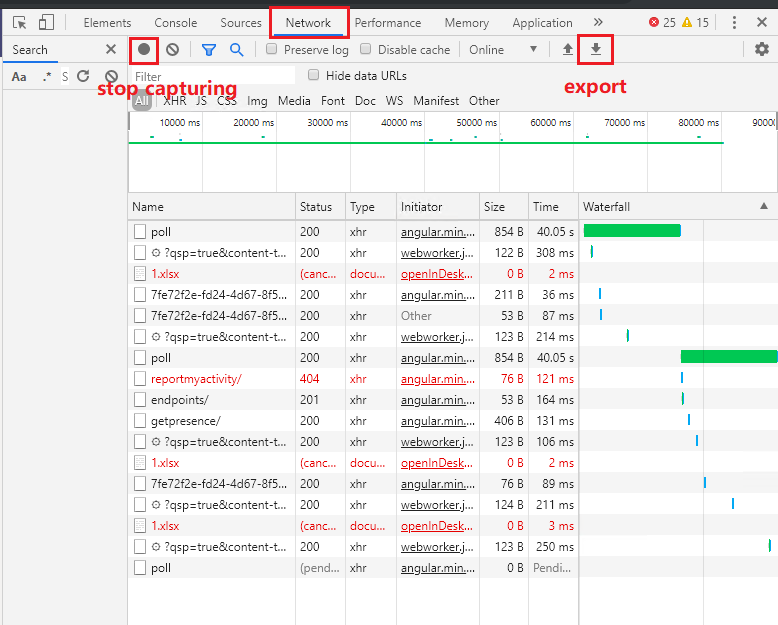This screenshot has height=625, width=778.
Task: Expand more DevTools tabs chevron
Action: click(x=598, y=22)
